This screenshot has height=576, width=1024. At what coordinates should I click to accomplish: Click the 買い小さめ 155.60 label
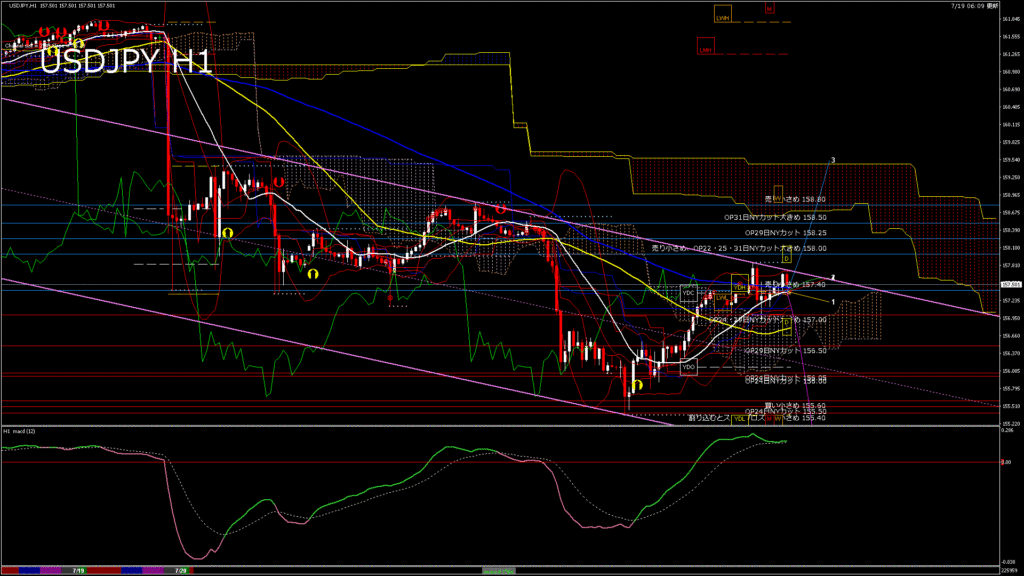tap(795, 405)
